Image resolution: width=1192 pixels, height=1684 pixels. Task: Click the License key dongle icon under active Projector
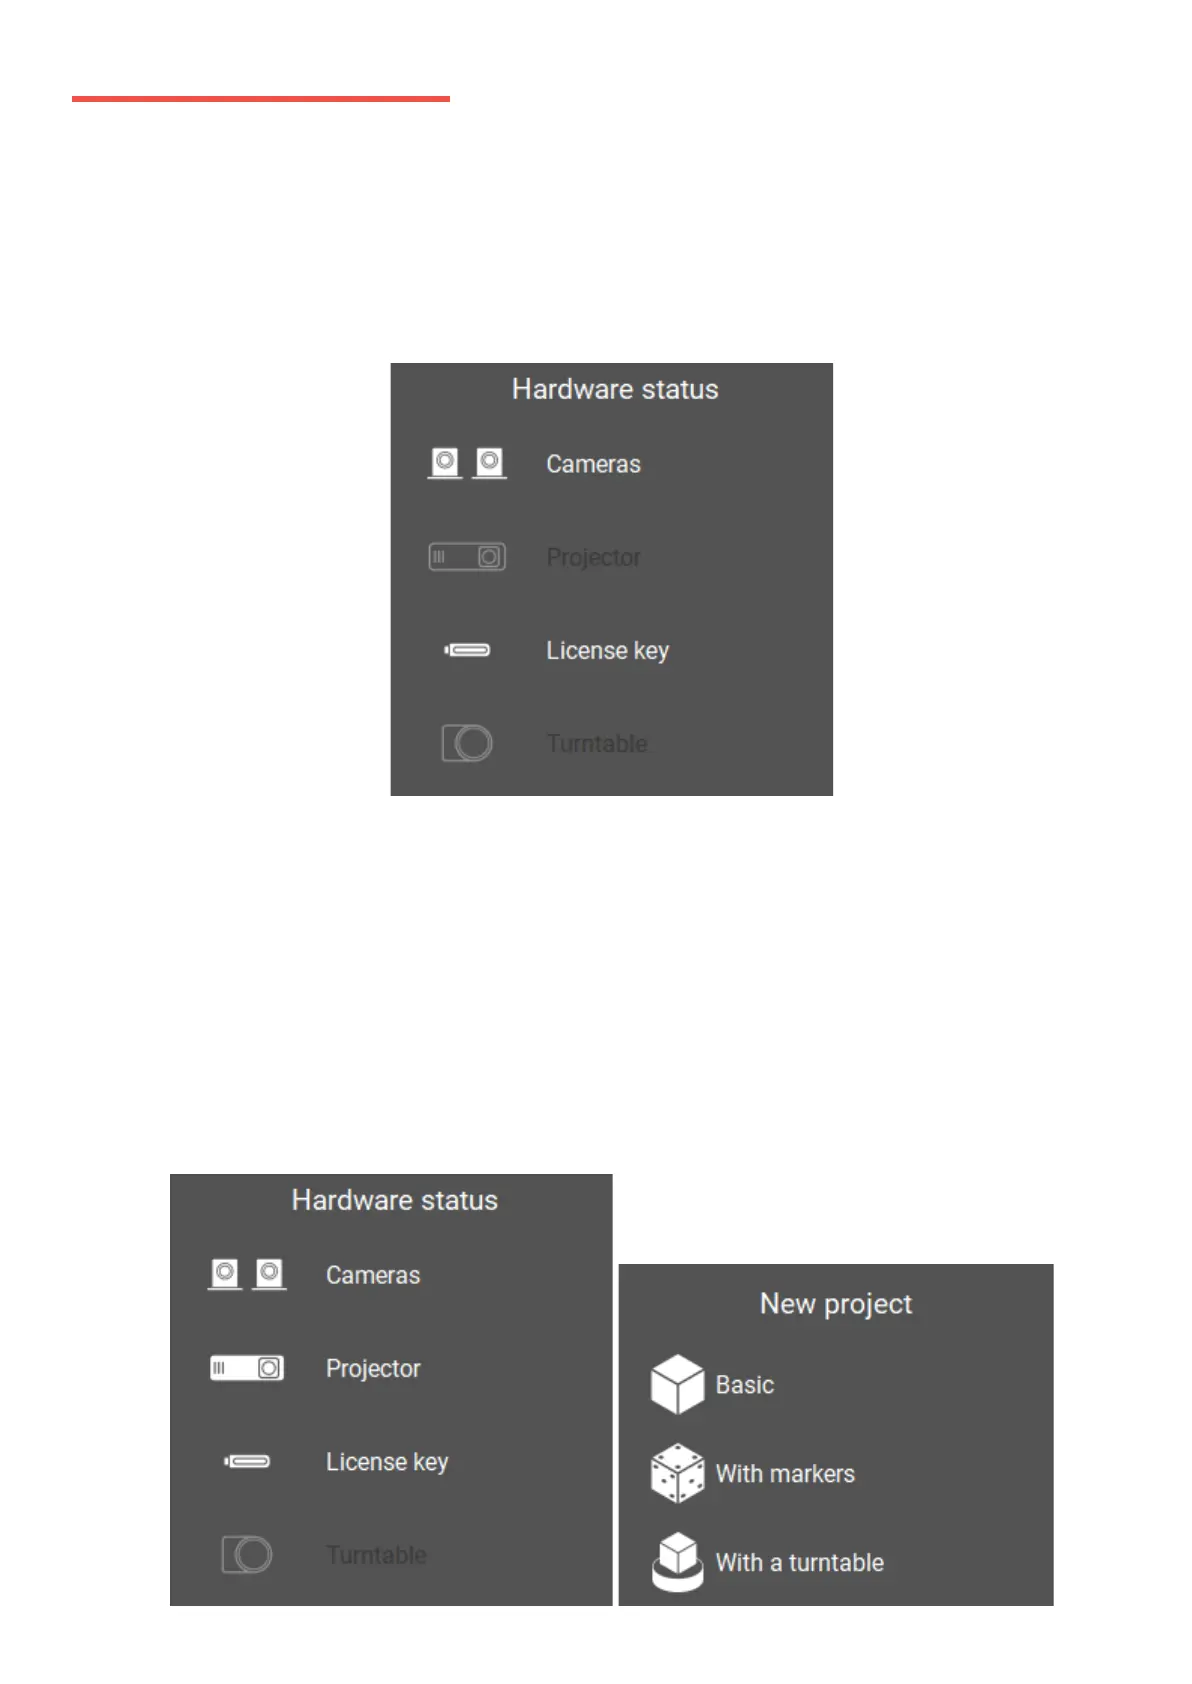(x=247, y=1461)
